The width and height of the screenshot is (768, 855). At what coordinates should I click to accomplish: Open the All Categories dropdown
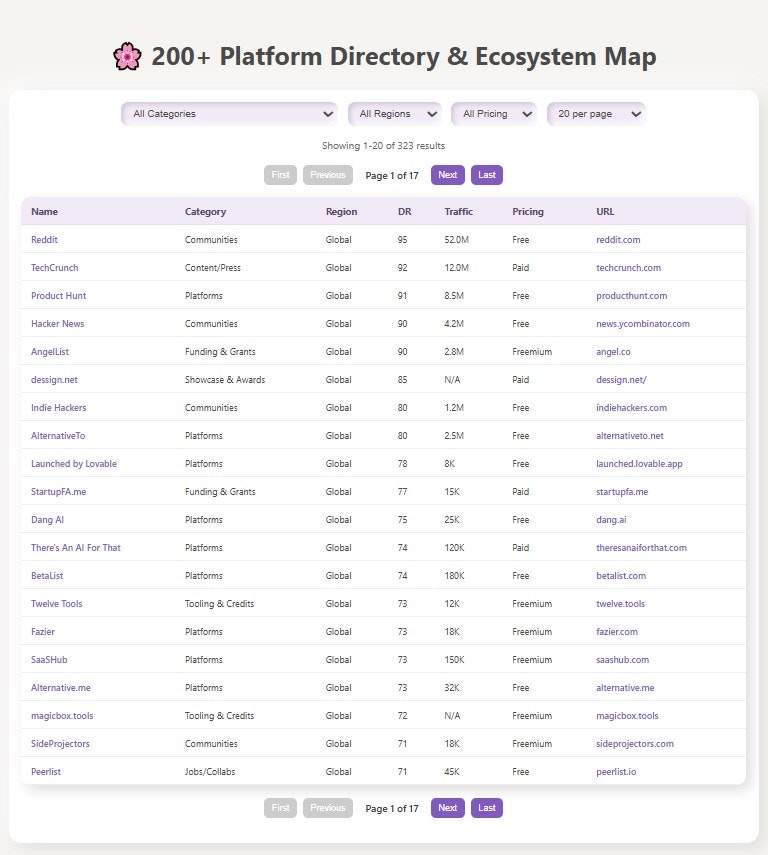[x=229, y=114]
